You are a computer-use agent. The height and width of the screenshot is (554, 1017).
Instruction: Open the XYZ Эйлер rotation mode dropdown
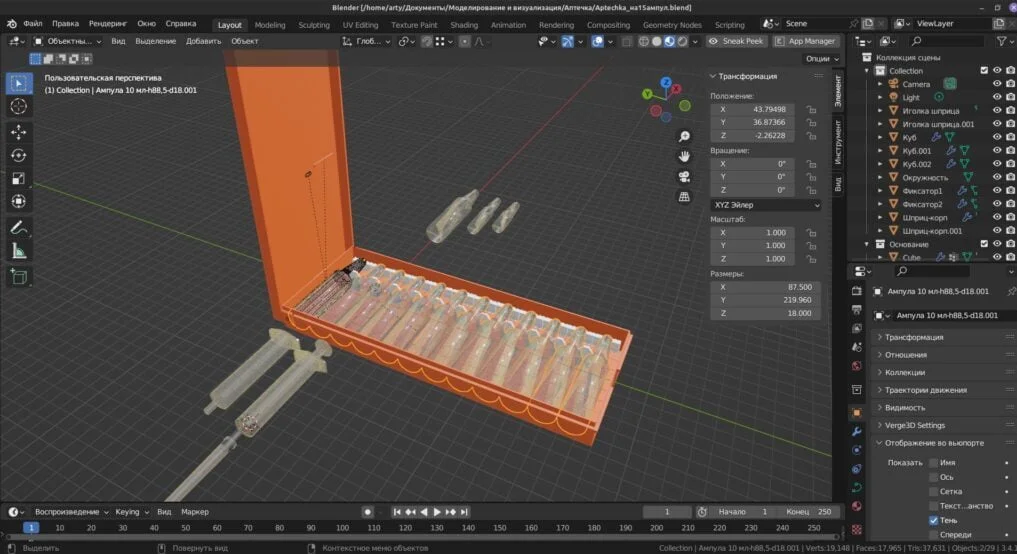point(766,205)
